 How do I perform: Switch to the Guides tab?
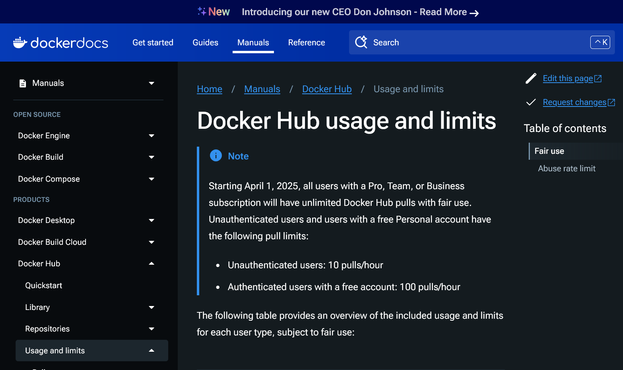[205, 43]
